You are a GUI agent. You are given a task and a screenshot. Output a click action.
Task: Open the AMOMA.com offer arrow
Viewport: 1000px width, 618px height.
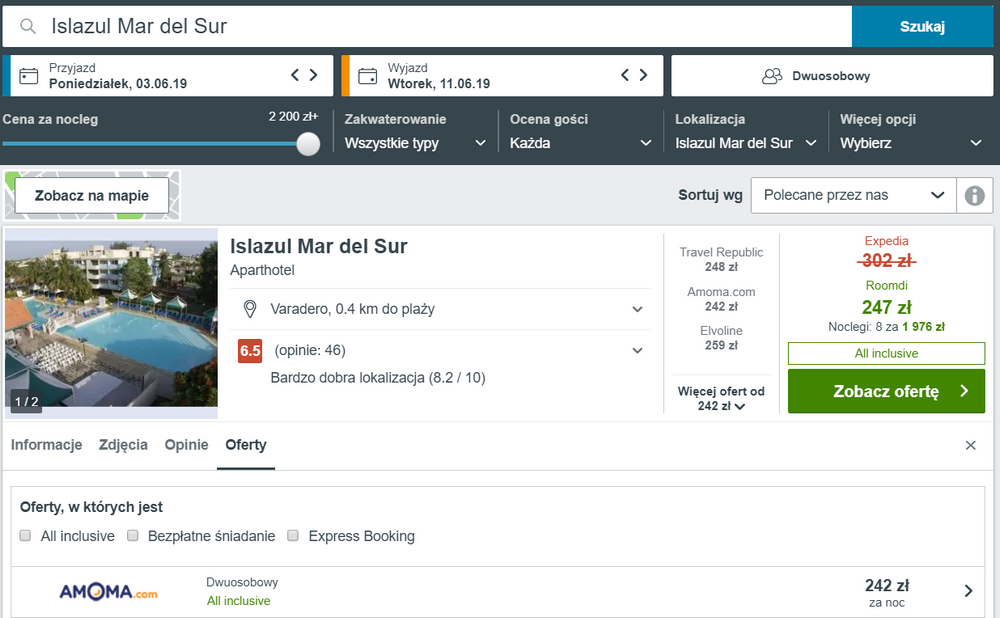pyautogui.click(x=968, y=591)
